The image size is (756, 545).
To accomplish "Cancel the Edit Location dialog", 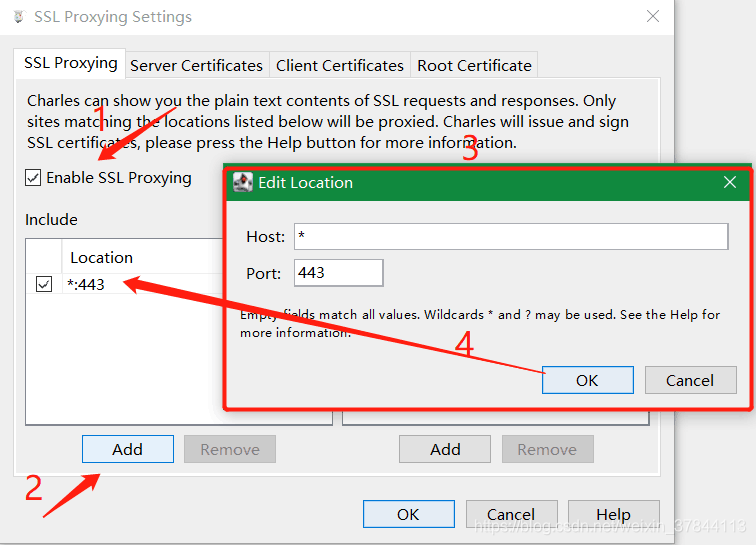I will click(x=690, y=380).
